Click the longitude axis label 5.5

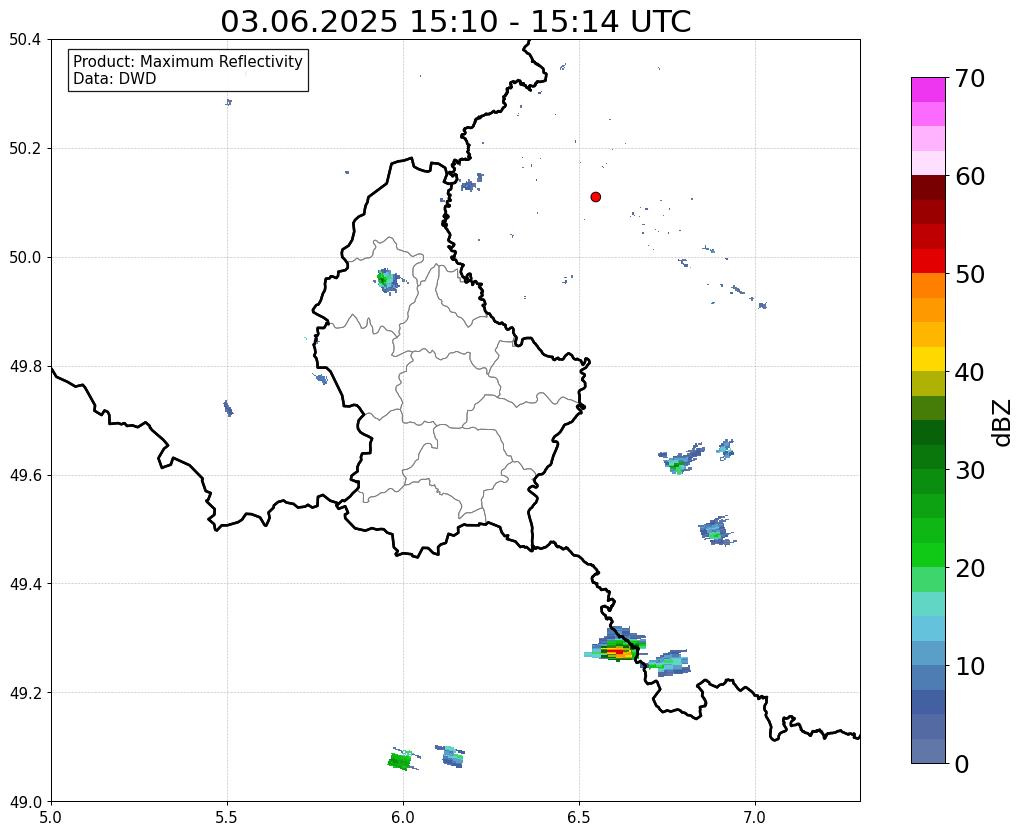click(x=227, y=817)
